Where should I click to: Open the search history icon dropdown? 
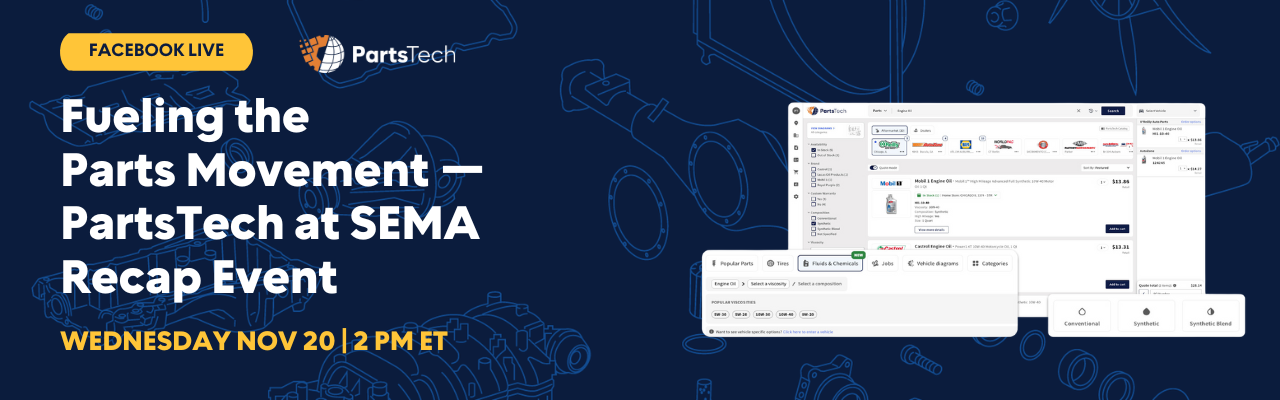pyautogui.click(x=1092, y=110)
